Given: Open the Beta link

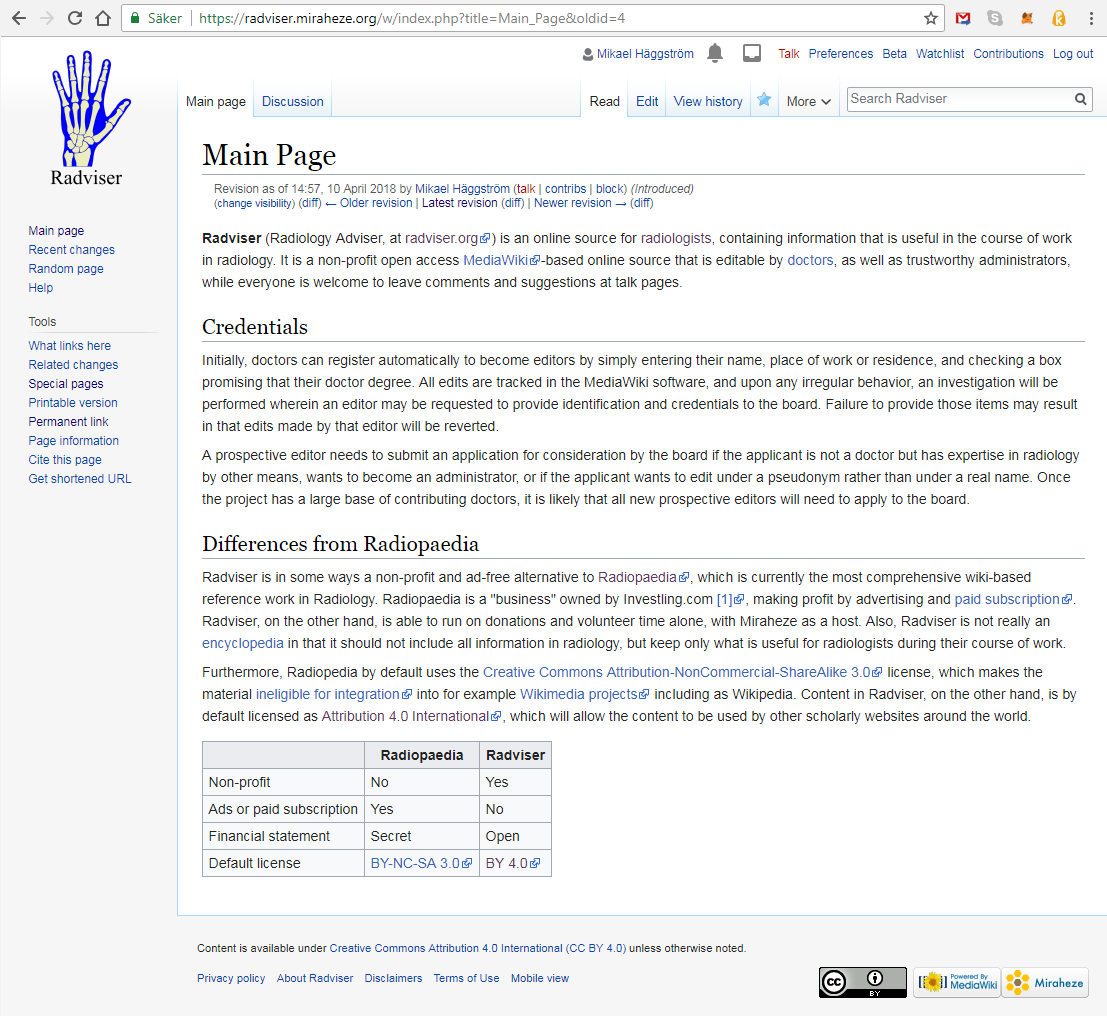Looking at the screenshot, I should 894,54.
